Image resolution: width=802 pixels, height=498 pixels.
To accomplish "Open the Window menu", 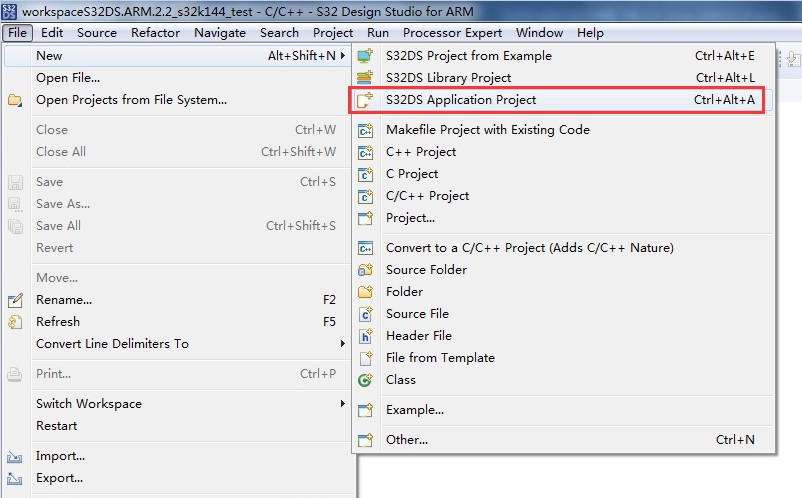I will point(540,33).
